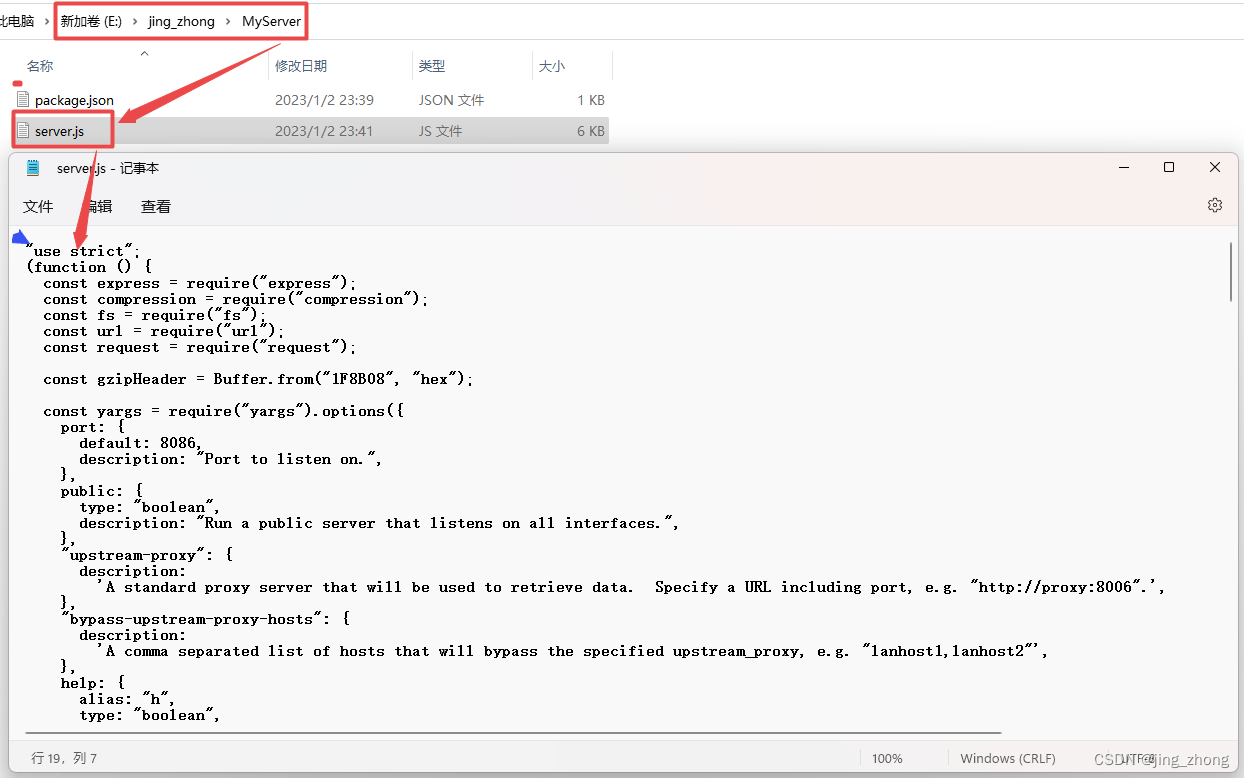
Task: Click the 6 KB size cell
Action: [590, 131]
